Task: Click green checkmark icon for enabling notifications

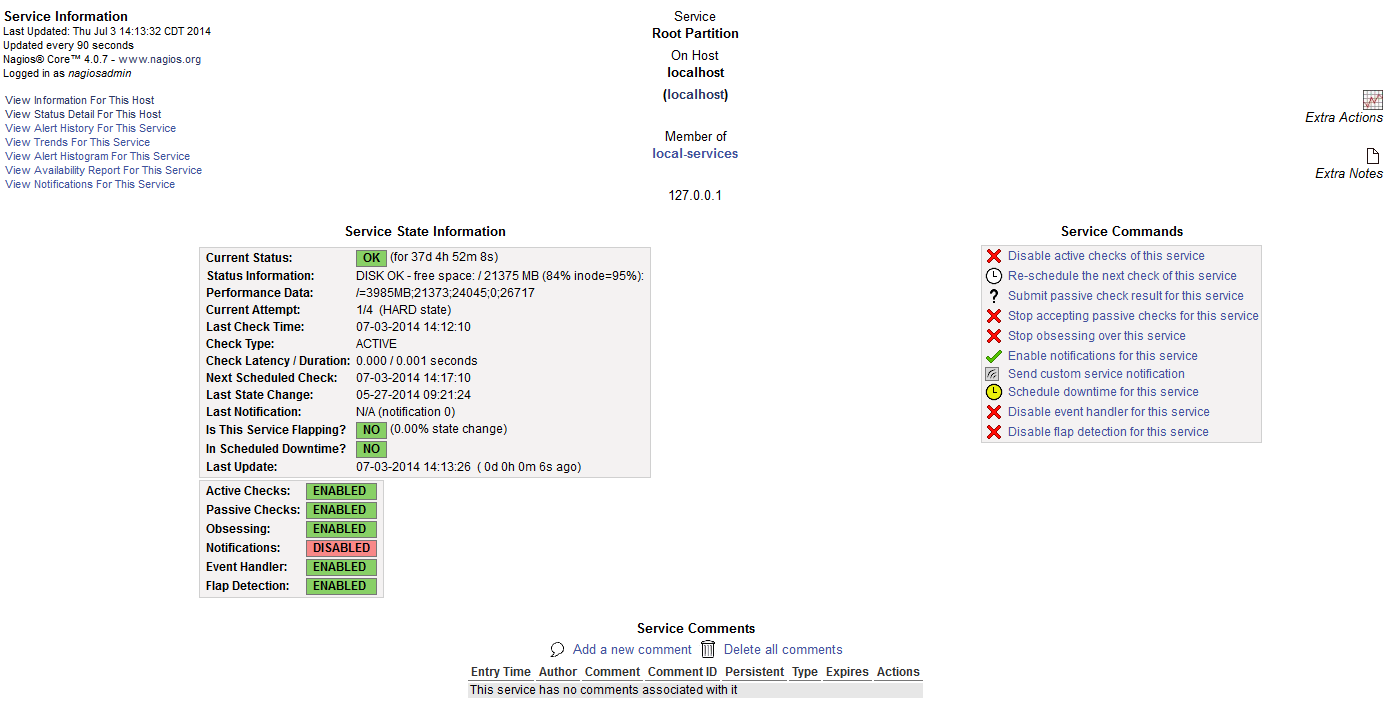Action: click(x=993, y=356)
